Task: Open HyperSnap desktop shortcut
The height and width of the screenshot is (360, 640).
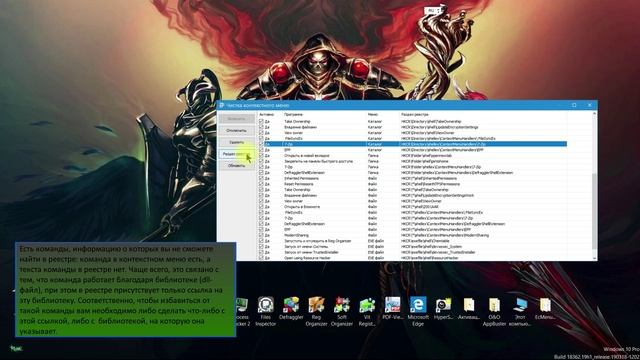Action: [443, 308]
